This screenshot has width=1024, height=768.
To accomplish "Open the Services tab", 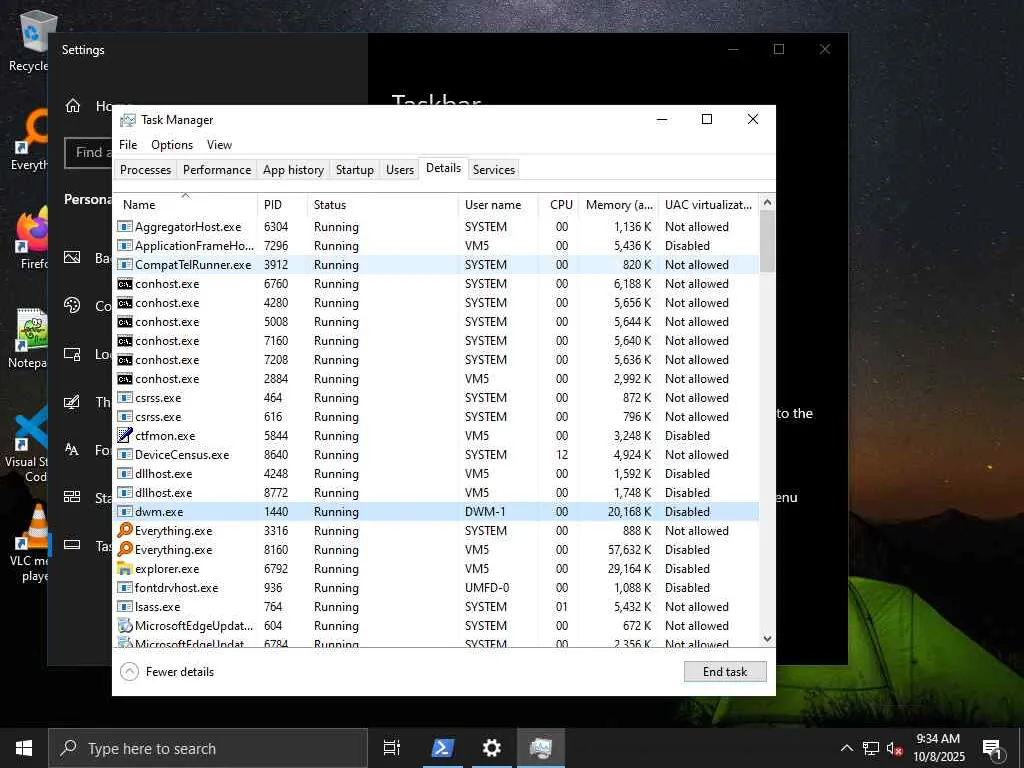I will [493, 170].
